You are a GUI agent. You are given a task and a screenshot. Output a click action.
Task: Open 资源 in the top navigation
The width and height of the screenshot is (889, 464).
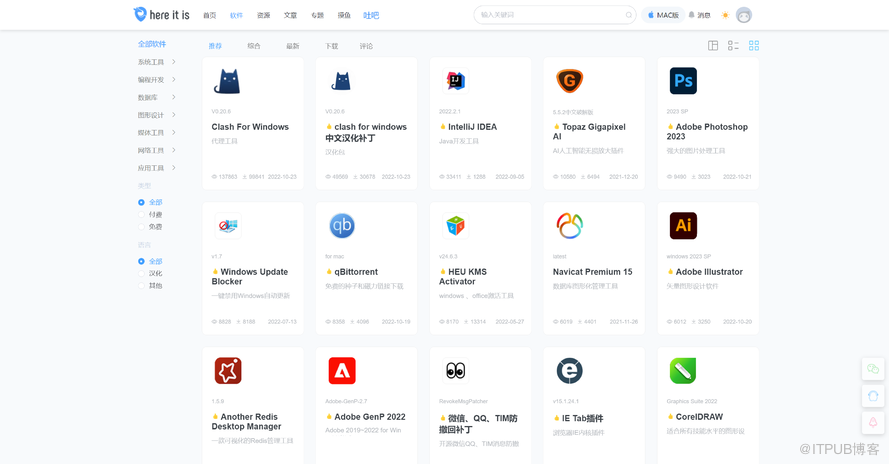click(264, 15)
